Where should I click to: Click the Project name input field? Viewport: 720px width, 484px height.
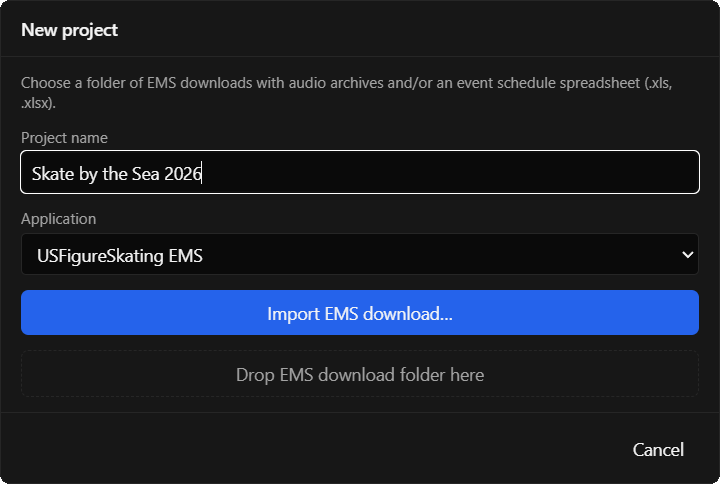click(x=360, y=172)
